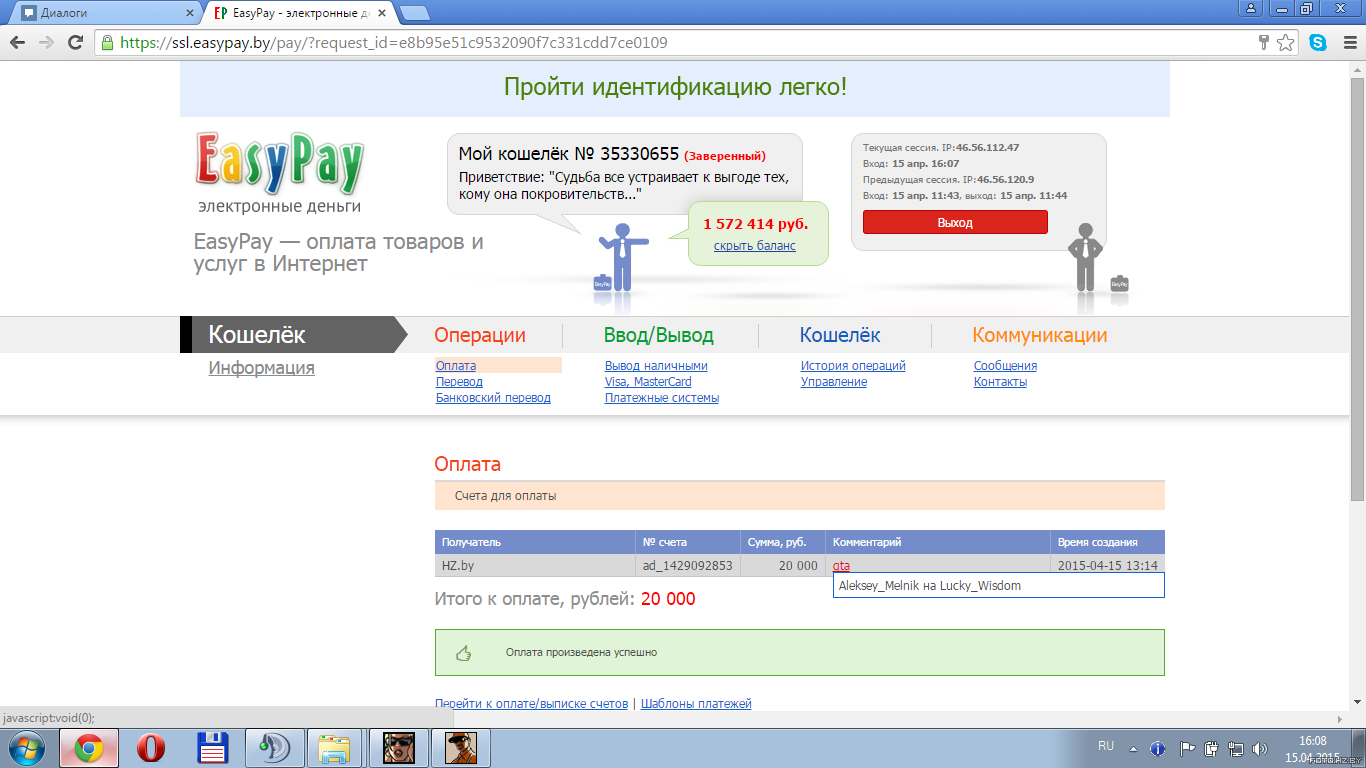This screenshot has width=1366, height=768.
Task: Click the taskbar clock 16:08
Action: (1312, 741)
